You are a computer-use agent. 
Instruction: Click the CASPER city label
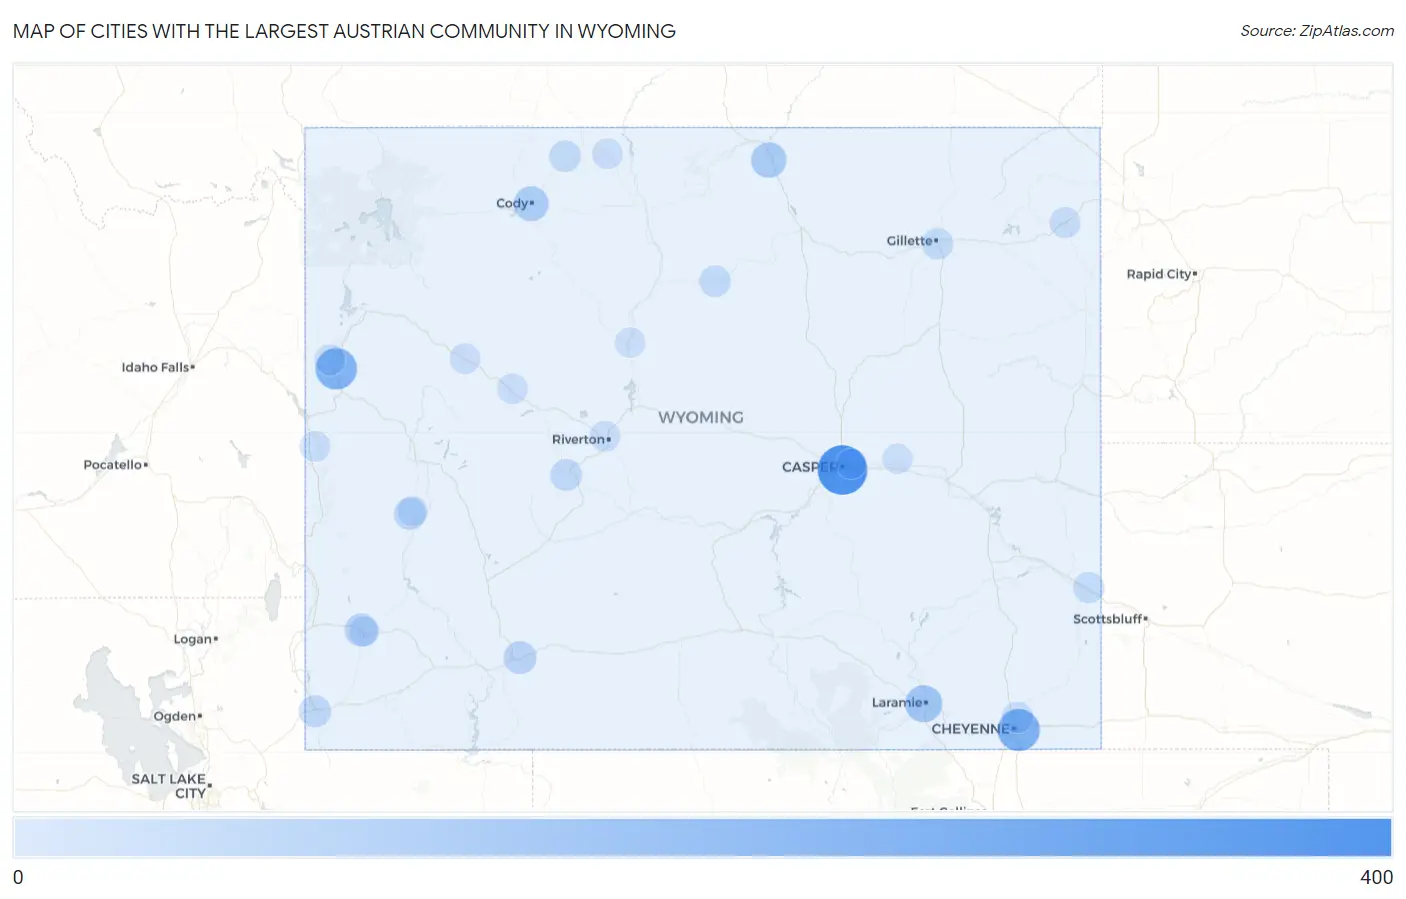click(x=810, y=467)
